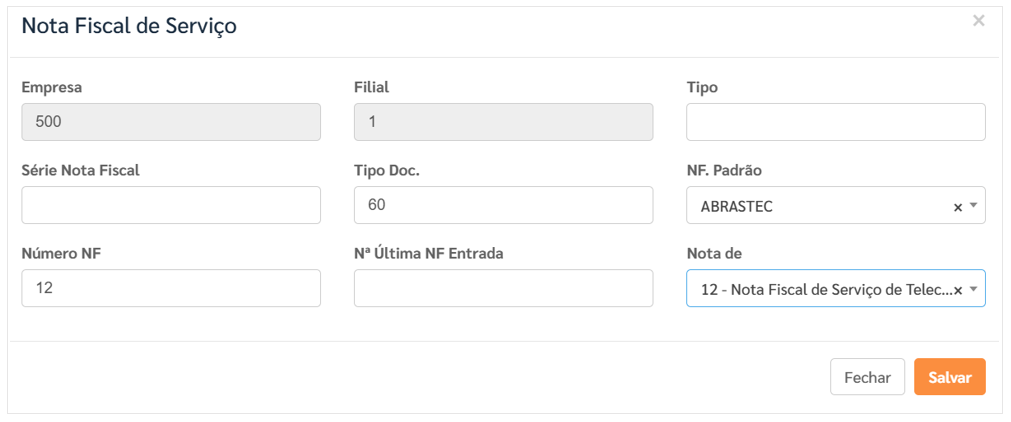Remove the selected Nota de value
The width and height of the screenshot is (1011, 422).
(957, 290)
